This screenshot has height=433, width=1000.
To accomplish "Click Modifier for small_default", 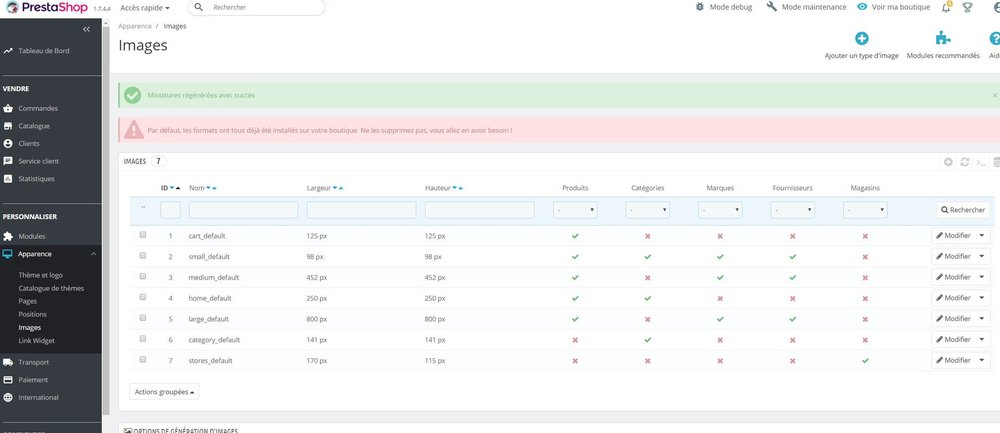I will 953,256.
